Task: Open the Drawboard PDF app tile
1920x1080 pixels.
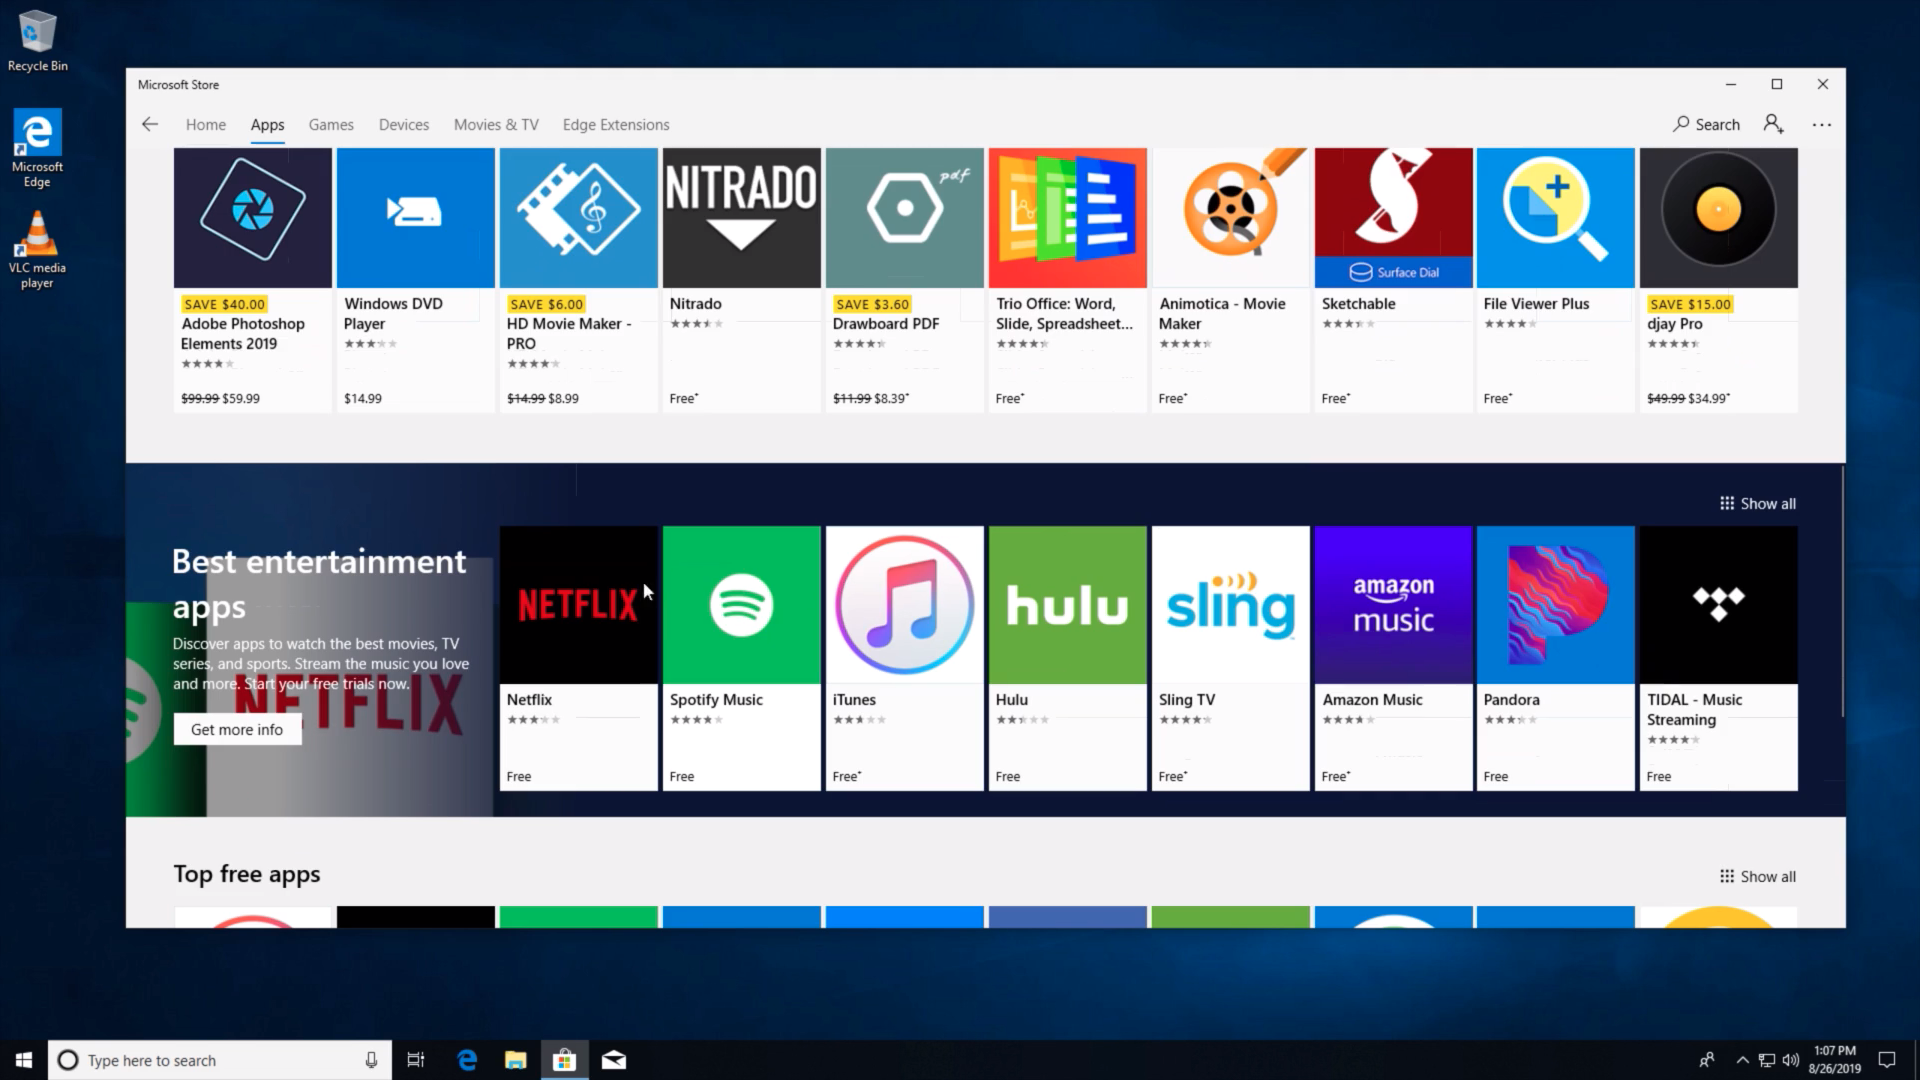Action: 904,280
